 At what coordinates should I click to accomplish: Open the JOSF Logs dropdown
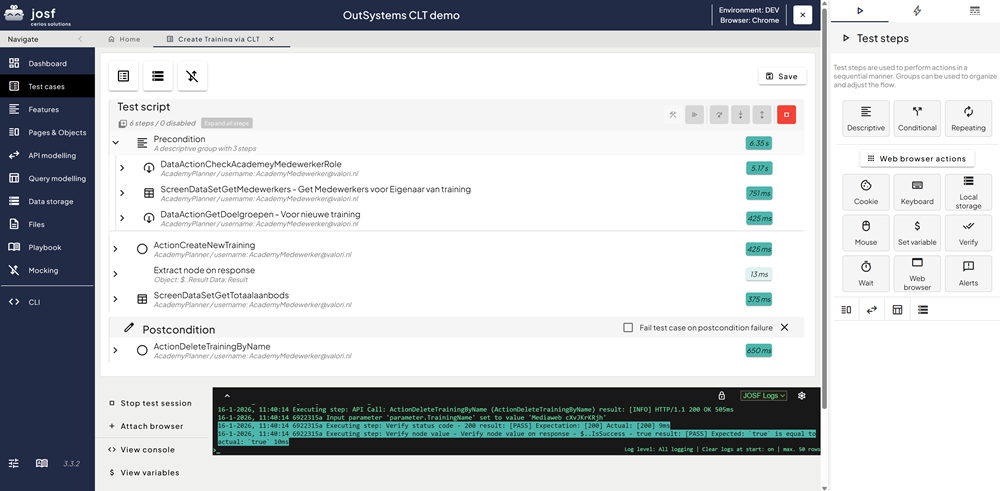click(763, 396)
